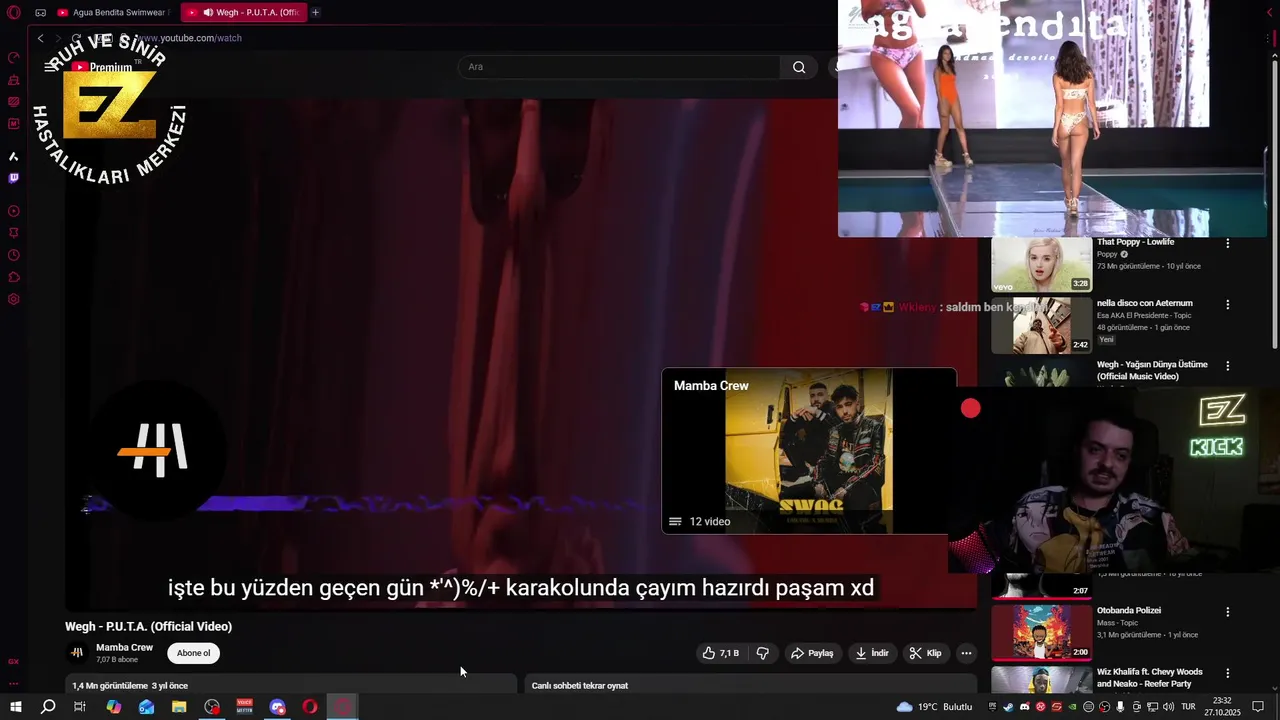
Task: Focus the YouTube Ara search field
Action: [x=620, y=67]
